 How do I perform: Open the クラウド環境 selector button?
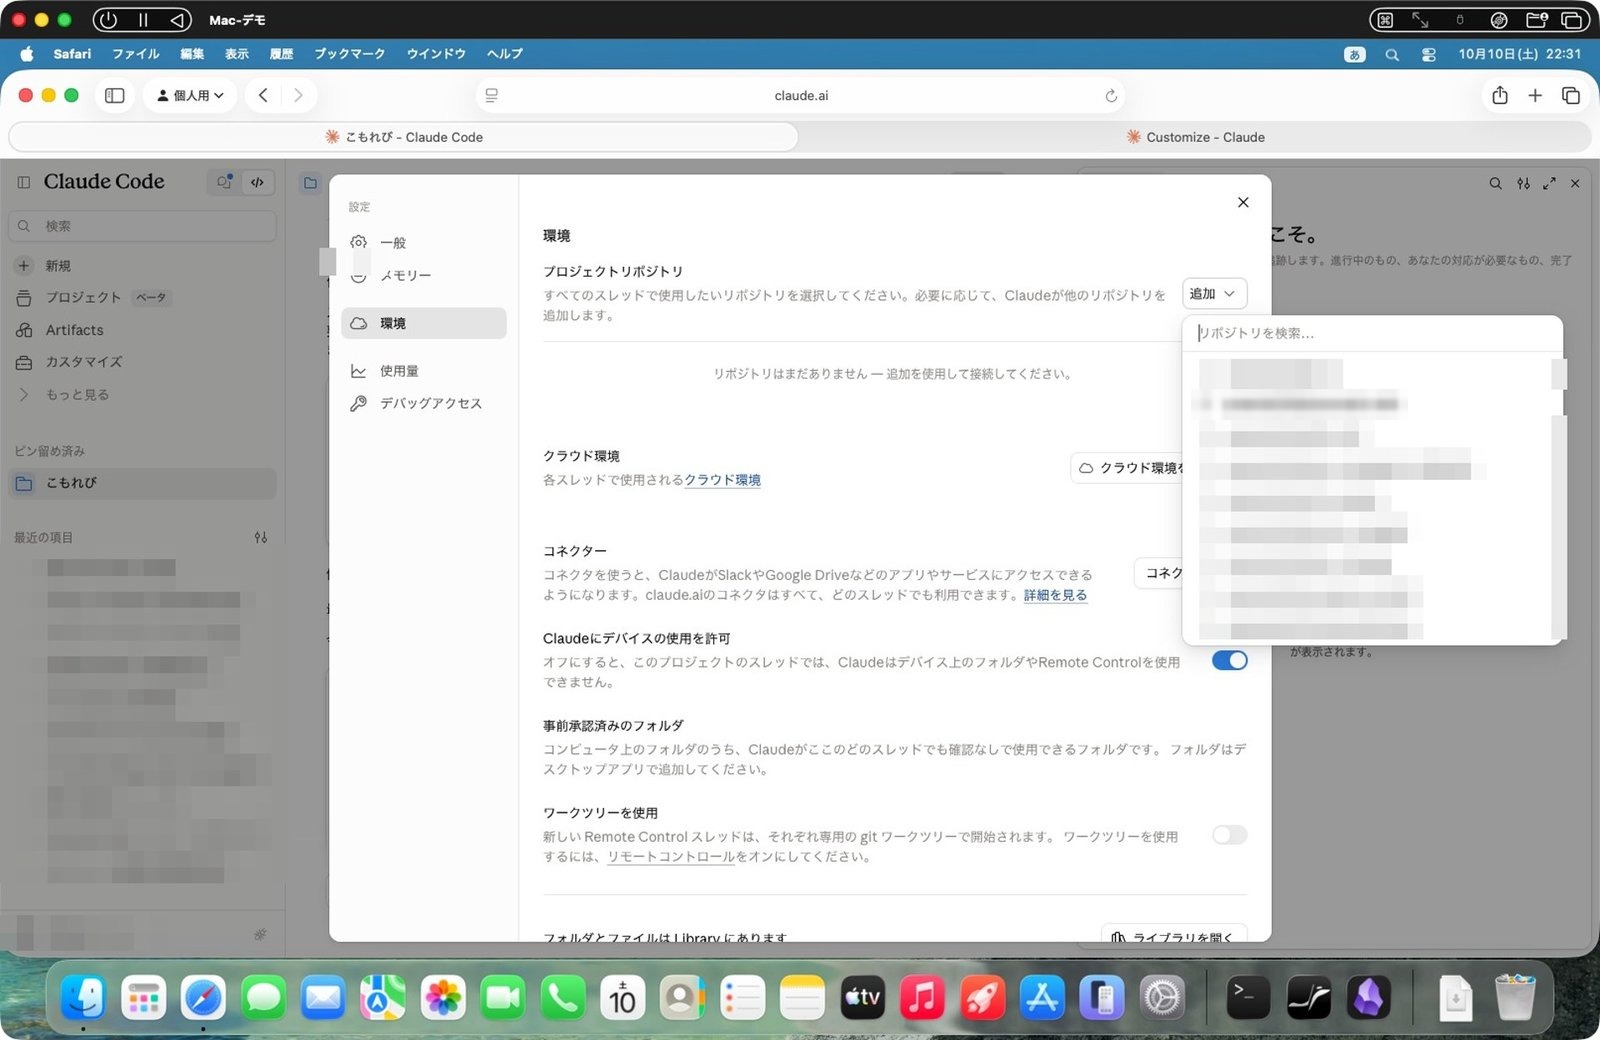pyautogui.click(x=1128, y=468)
